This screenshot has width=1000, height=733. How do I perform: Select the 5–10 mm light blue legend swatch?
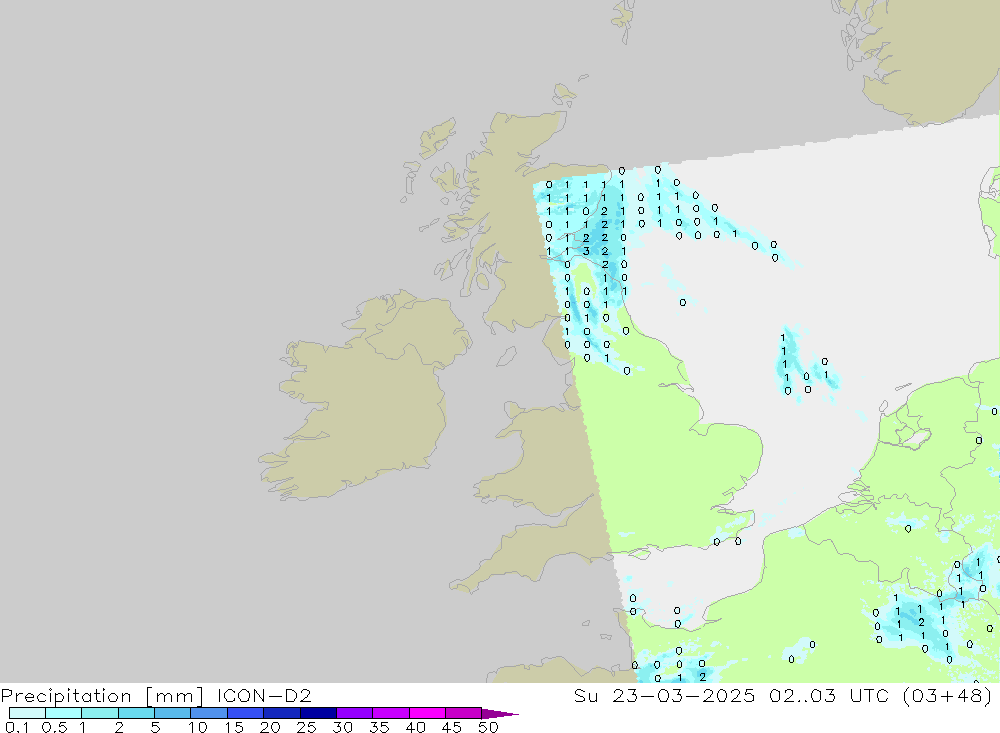pos(172,713)
